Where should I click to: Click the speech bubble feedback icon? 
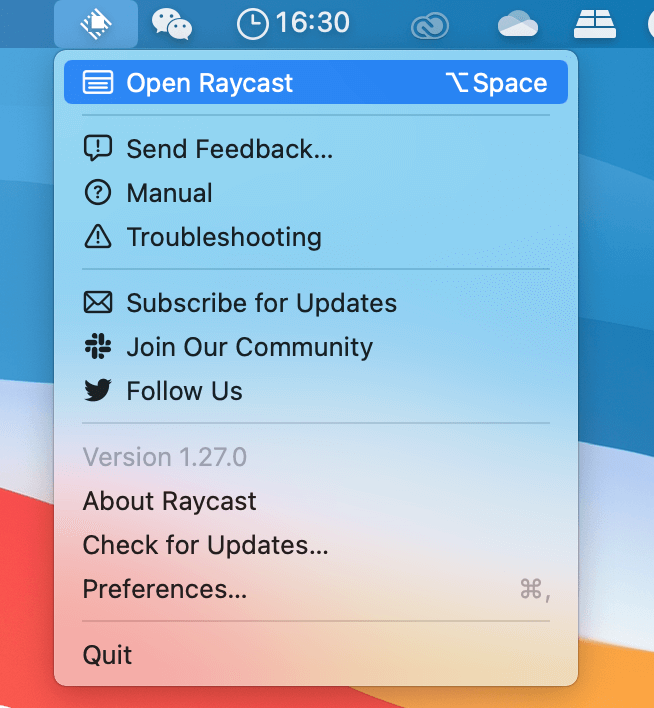(98, 149)
